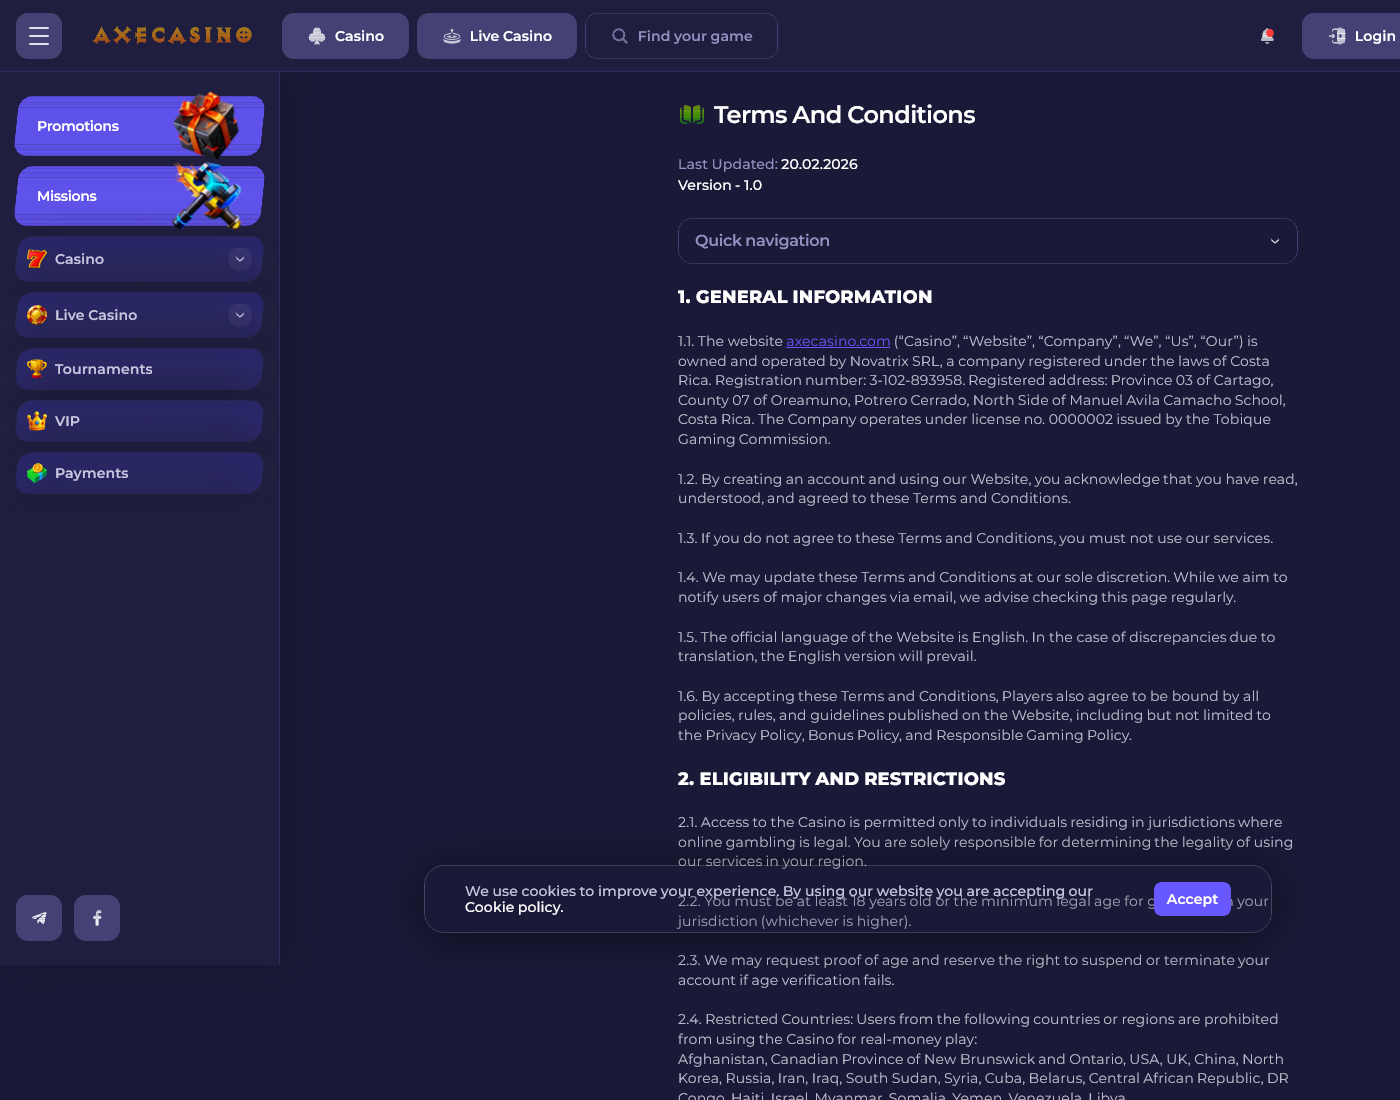Viewport: 1400px width, 1100px height.
Task: Open the Live Casino top navigation tab
Action: 497,36
